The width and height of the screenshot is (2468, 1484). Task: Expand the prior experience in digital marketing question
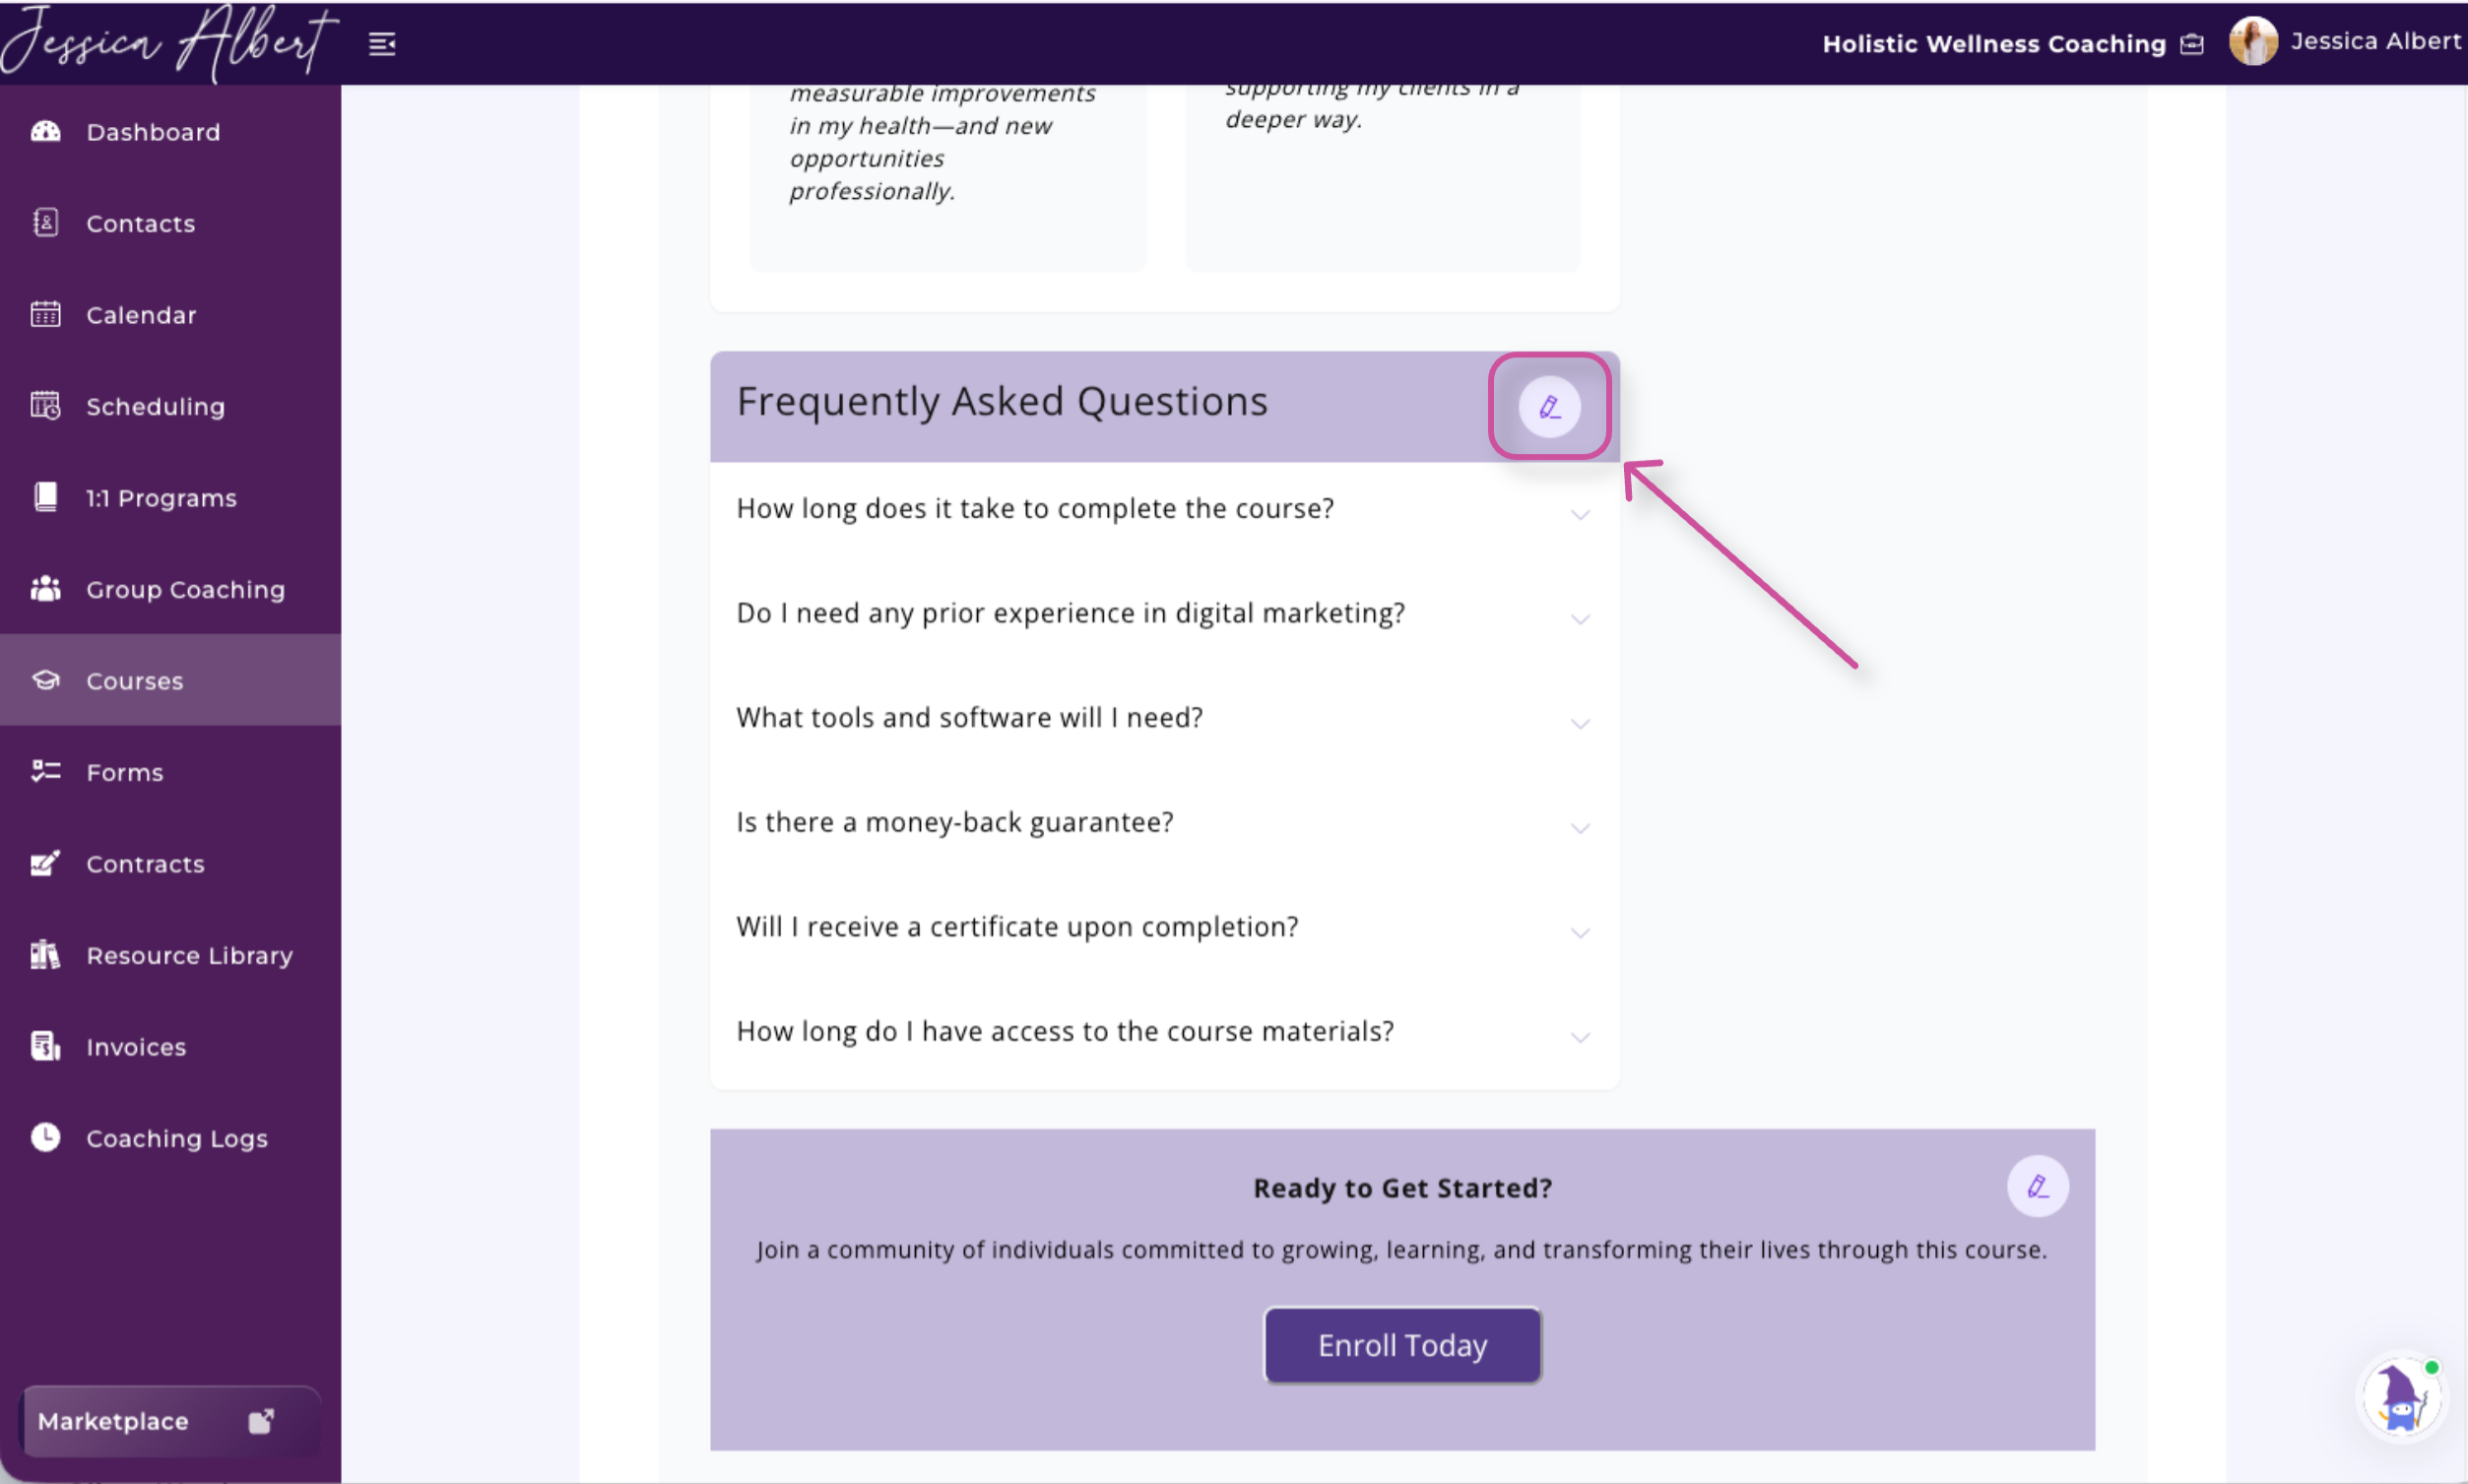click(x=1164, y=613)
